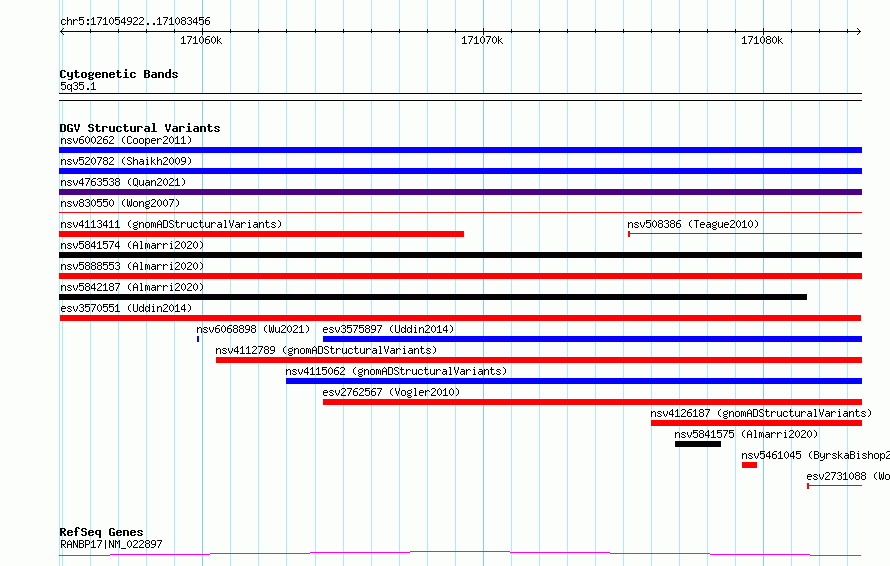
Task: Click nsv5841574 (Almarri2020) black bar
Action: (460, 255)
